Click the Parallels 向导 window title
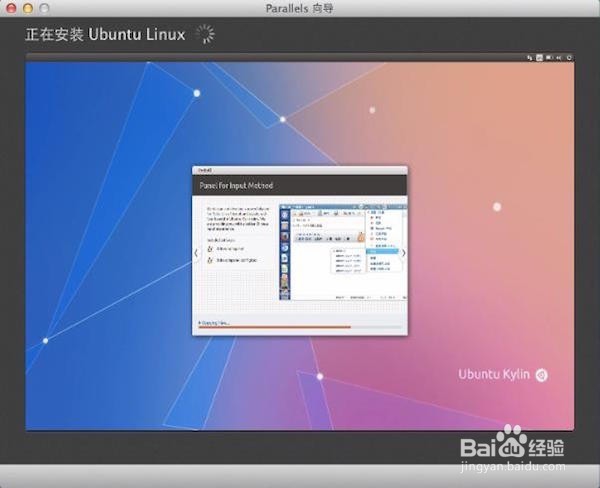 [300, 8]
